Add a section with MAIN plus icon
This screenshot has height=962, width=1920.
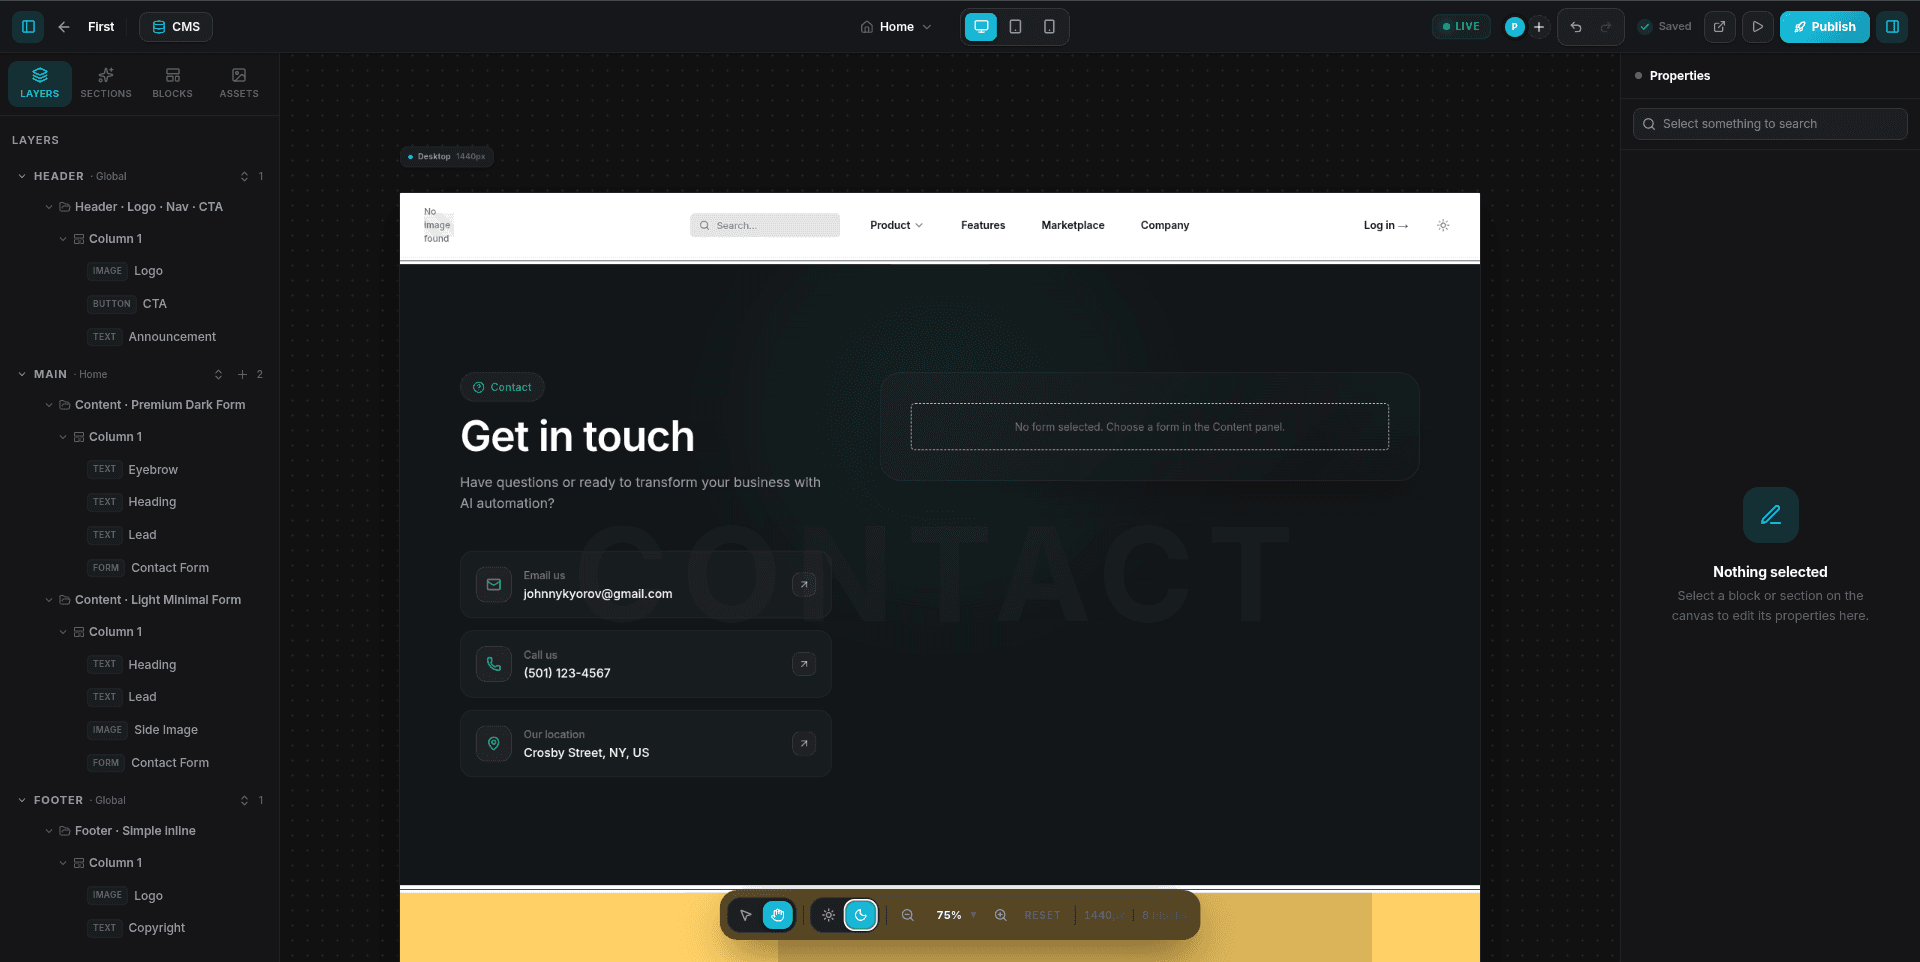point(242,374)
